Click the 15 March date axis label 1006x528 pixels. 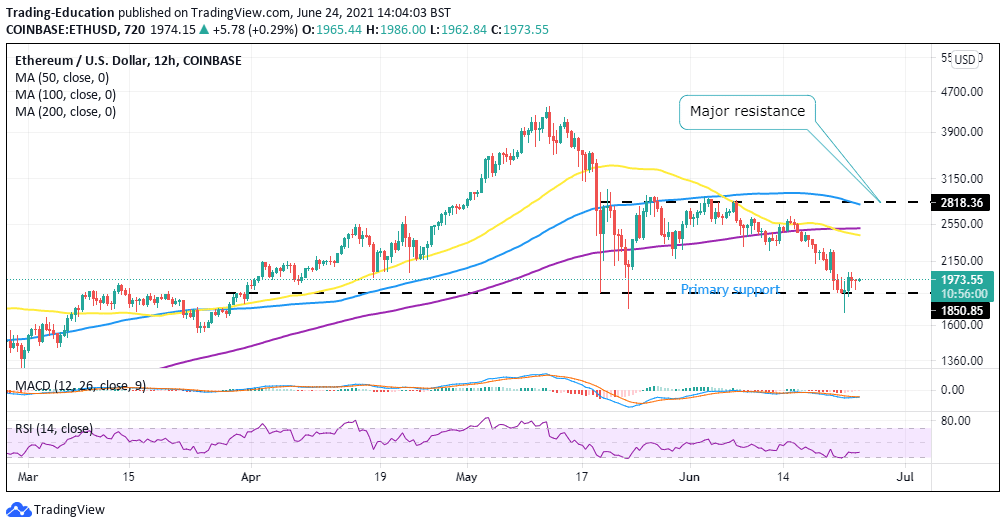pos(128,477)
